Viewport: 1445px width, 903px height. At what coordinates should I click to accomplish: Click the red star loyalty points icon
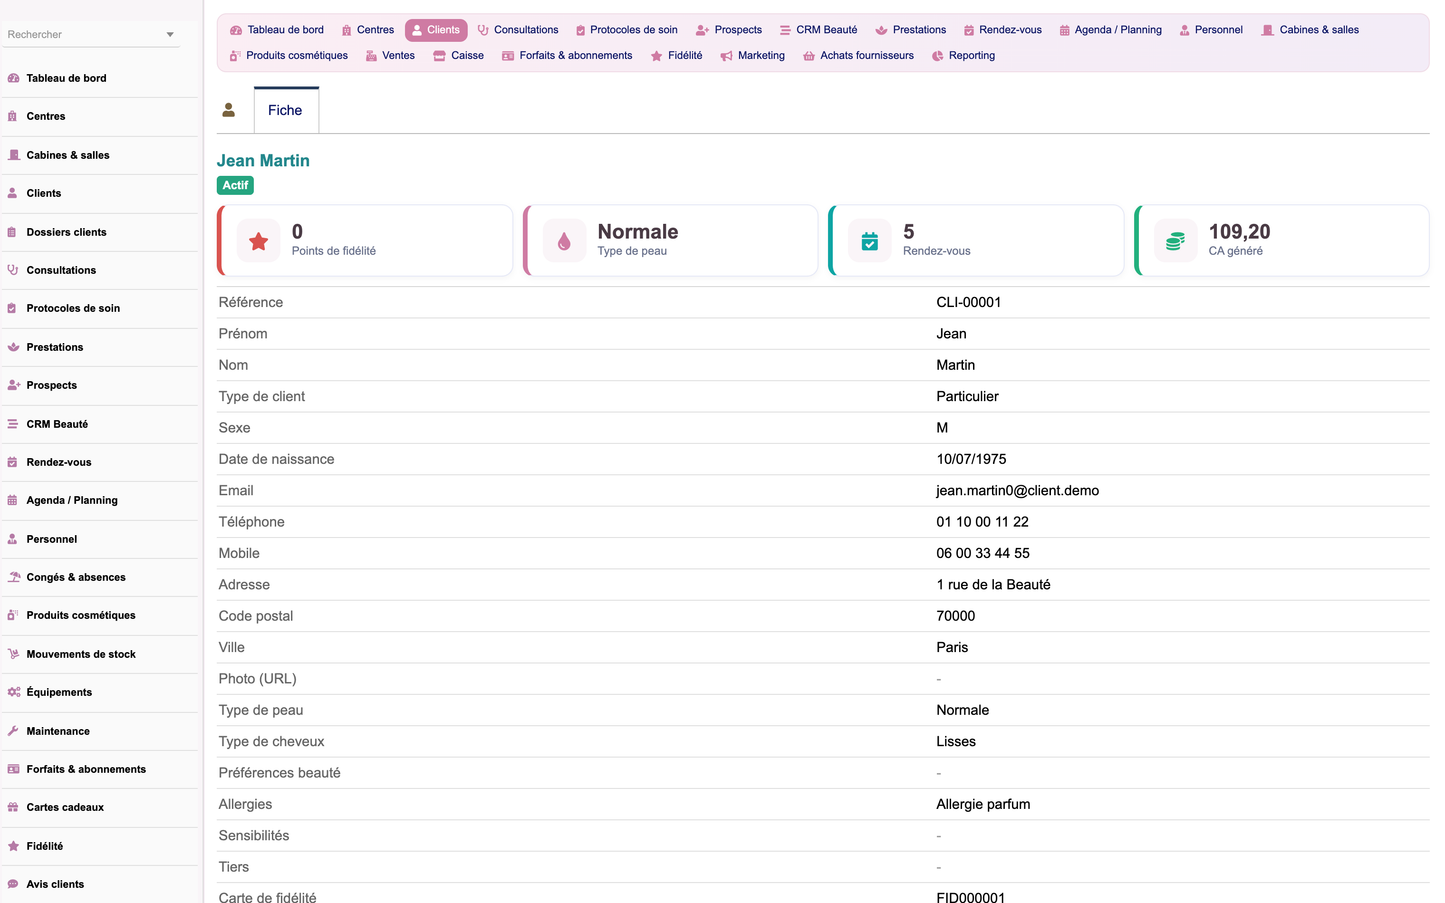coord(259,241)
